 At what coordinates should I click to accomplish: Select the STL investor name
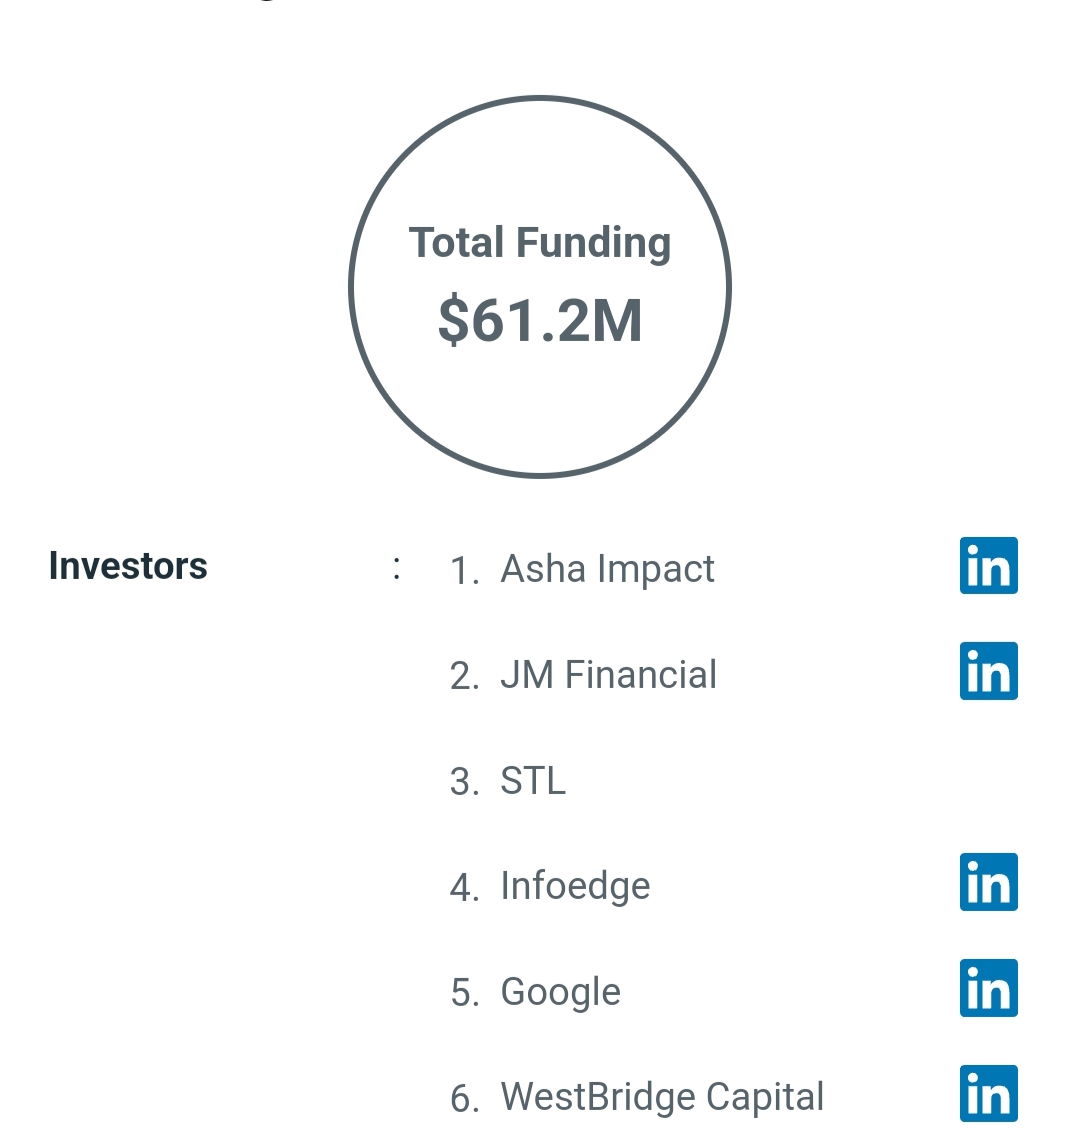pos(533,781)
